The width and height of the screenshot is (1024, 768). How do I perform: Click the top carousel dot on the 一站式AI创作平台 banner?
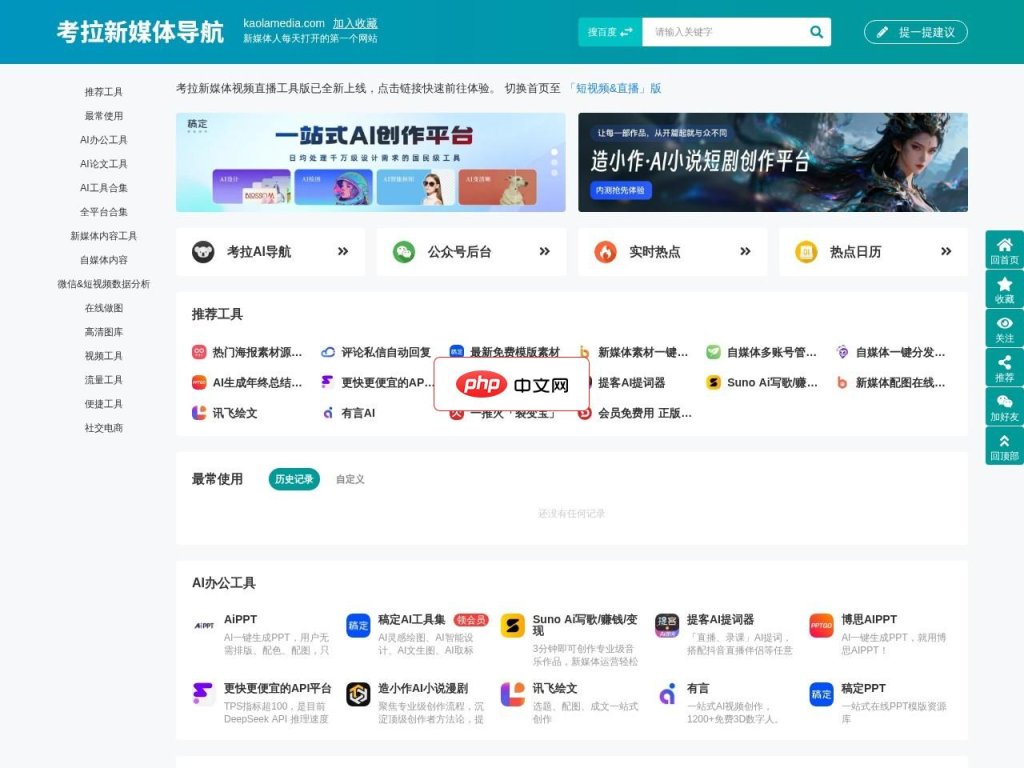tap(554, 152)
